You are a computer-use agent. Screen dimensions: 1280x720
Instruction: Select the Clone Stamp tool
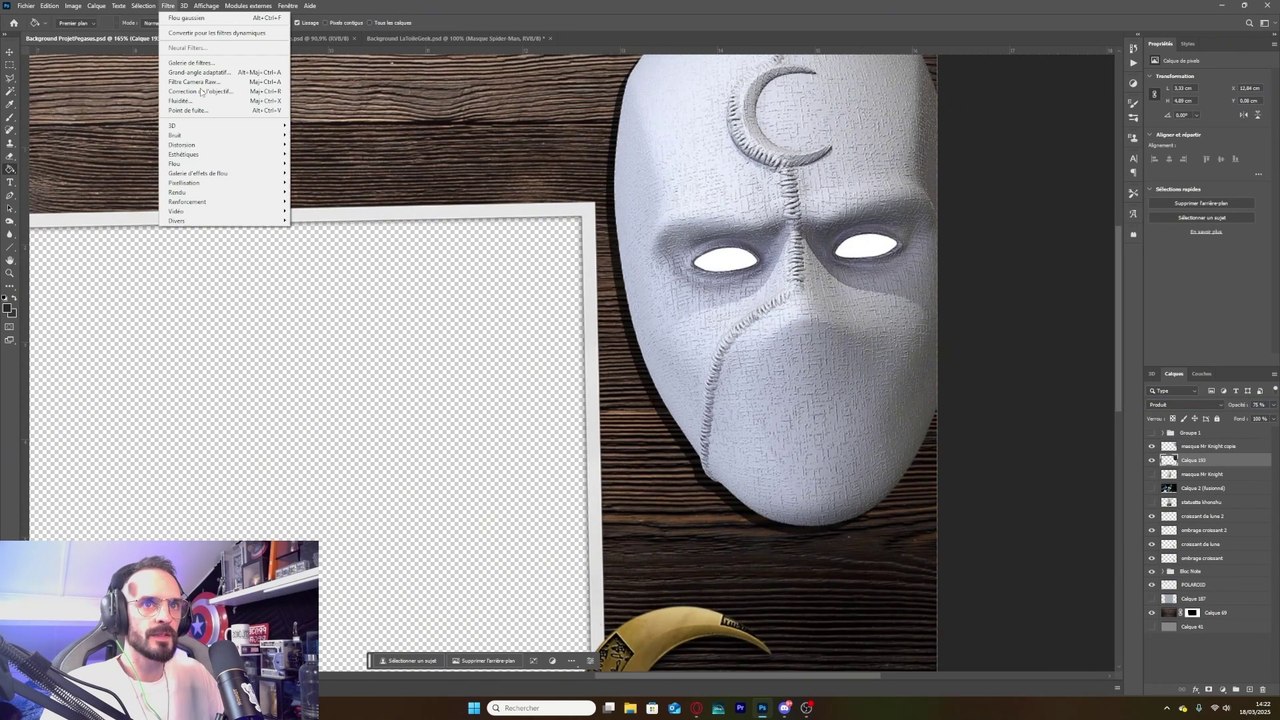9,141
